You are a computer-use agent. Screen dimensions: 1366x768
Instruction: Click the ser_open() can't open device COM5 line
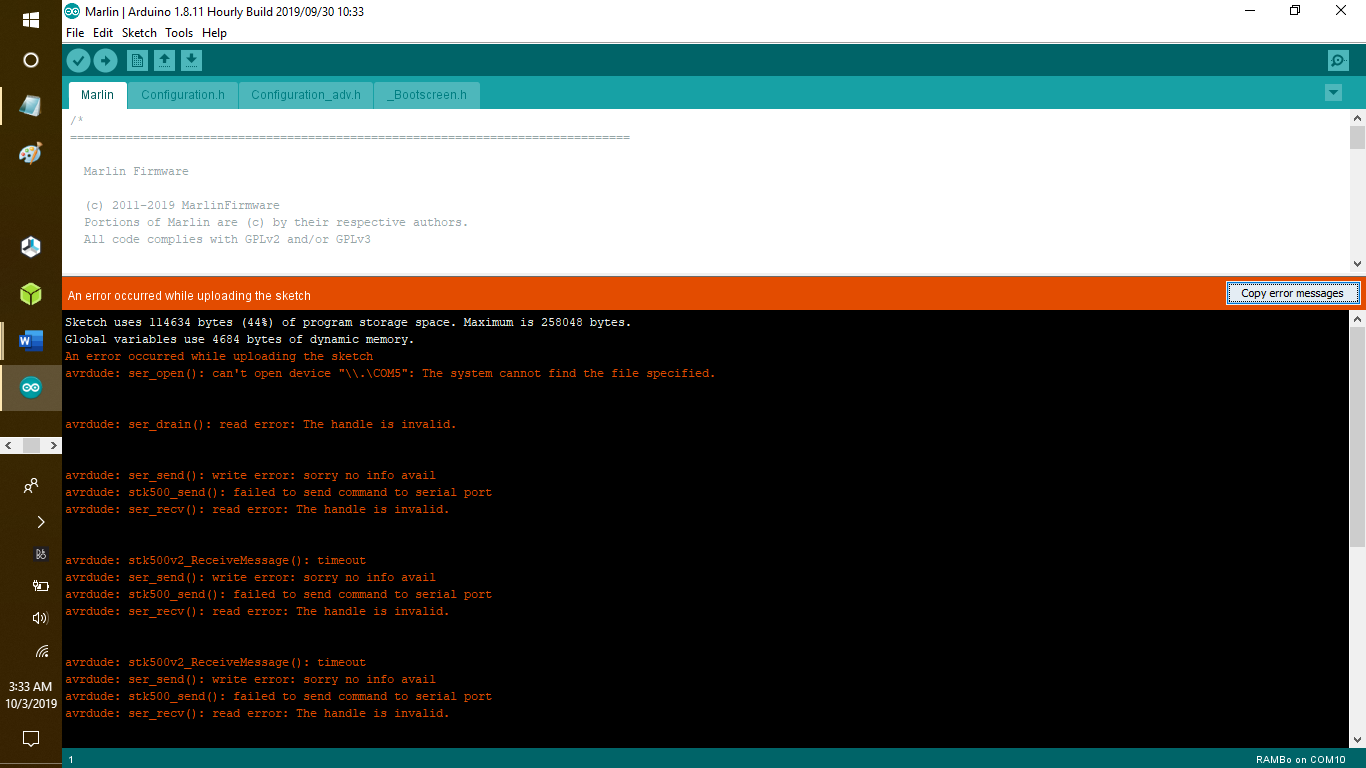(390, 373)
